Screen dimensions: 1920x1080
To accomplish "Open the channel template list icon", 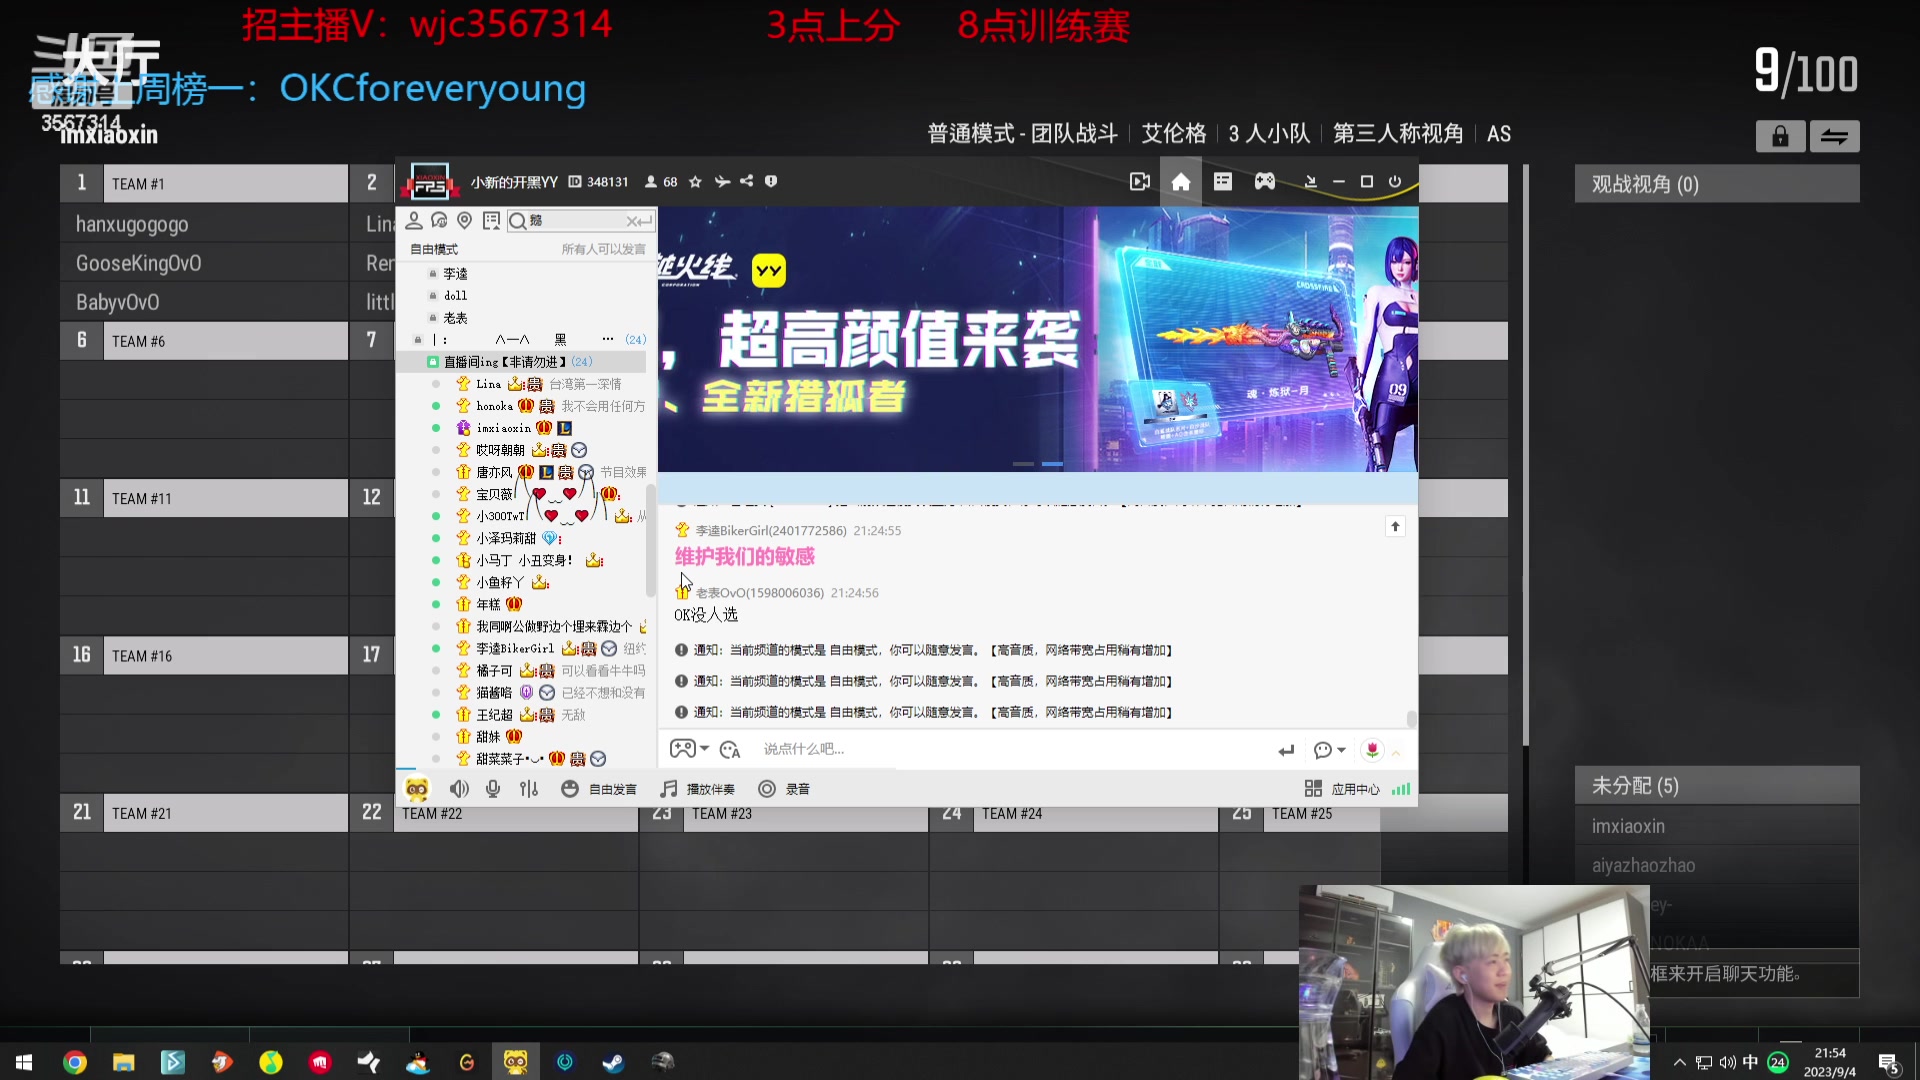I will [1223, 182].
